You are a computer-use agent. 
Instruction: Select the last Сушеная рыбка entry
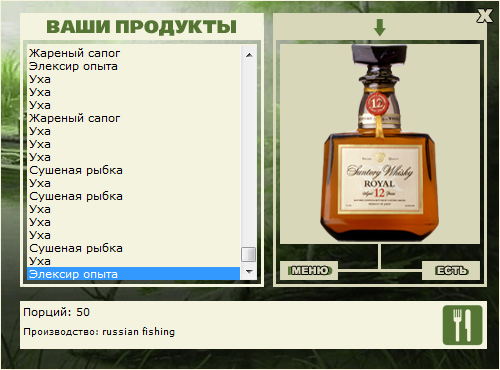133,248
